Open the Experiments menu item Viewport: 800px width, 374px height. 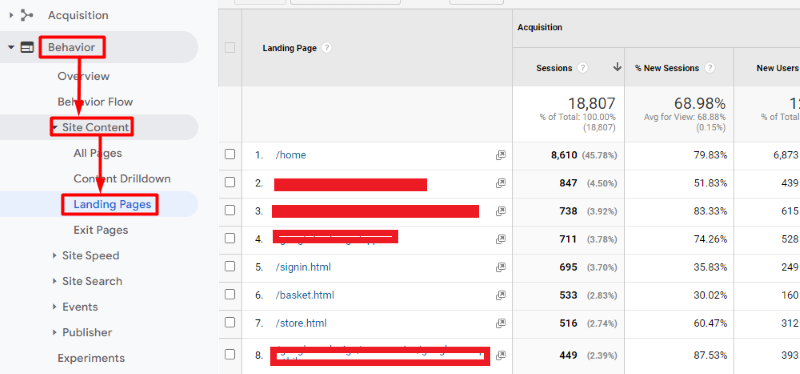[x=91, y=358]
